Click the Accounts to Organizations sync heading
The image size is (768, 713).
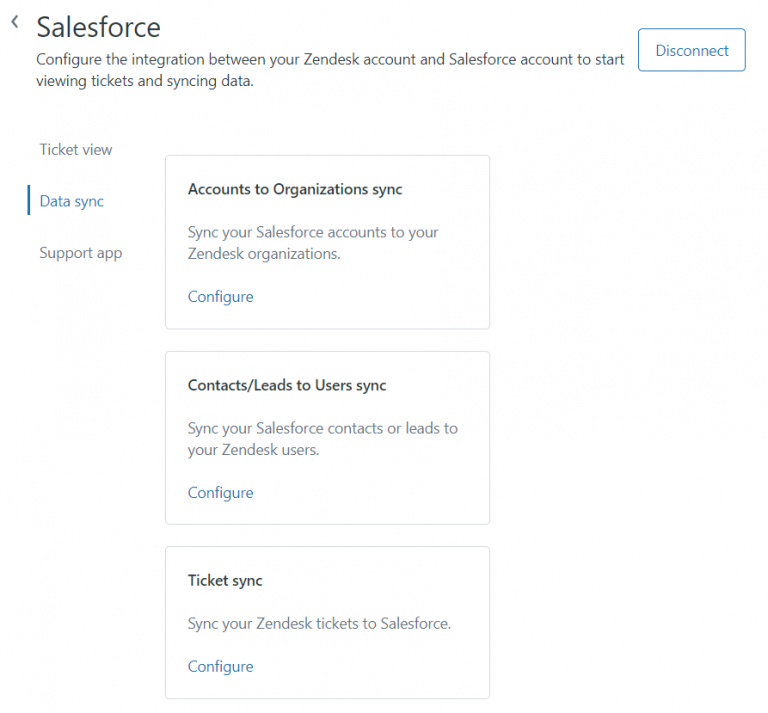tap(295, 189)
